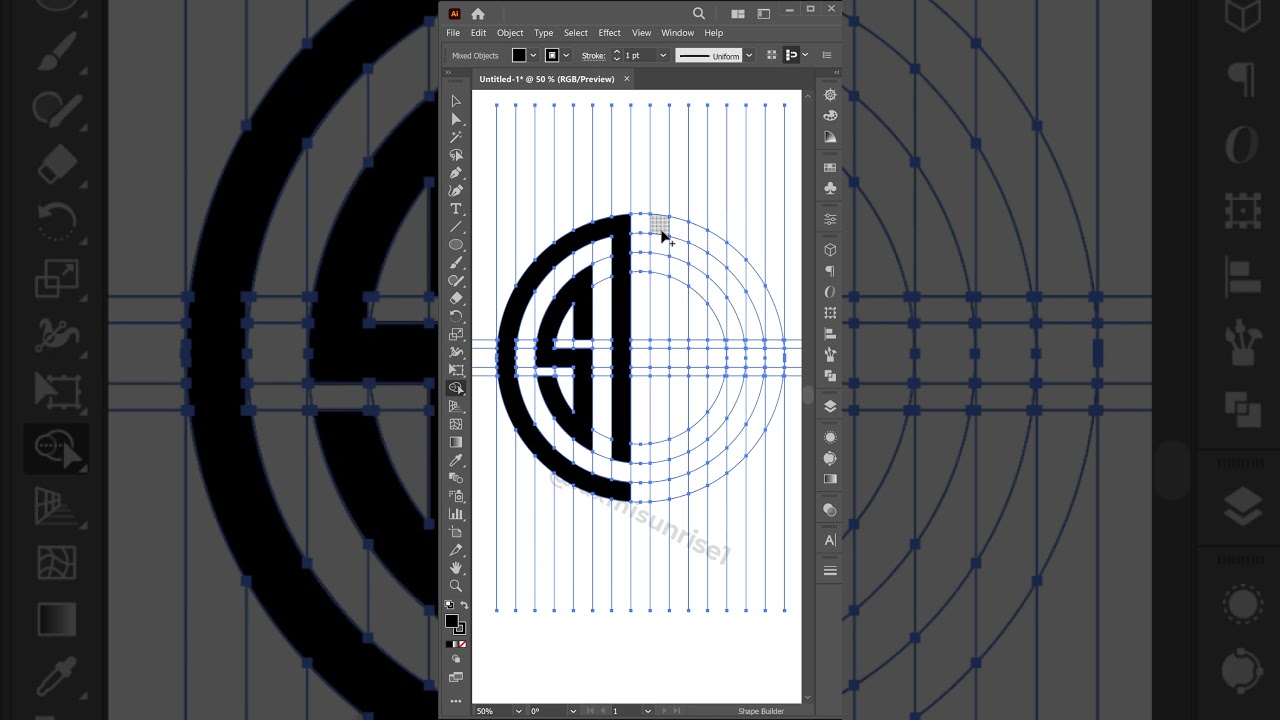Close the Untitled-1 document tab
Viewport: 1280px width, 720px height.
point(627,79)
